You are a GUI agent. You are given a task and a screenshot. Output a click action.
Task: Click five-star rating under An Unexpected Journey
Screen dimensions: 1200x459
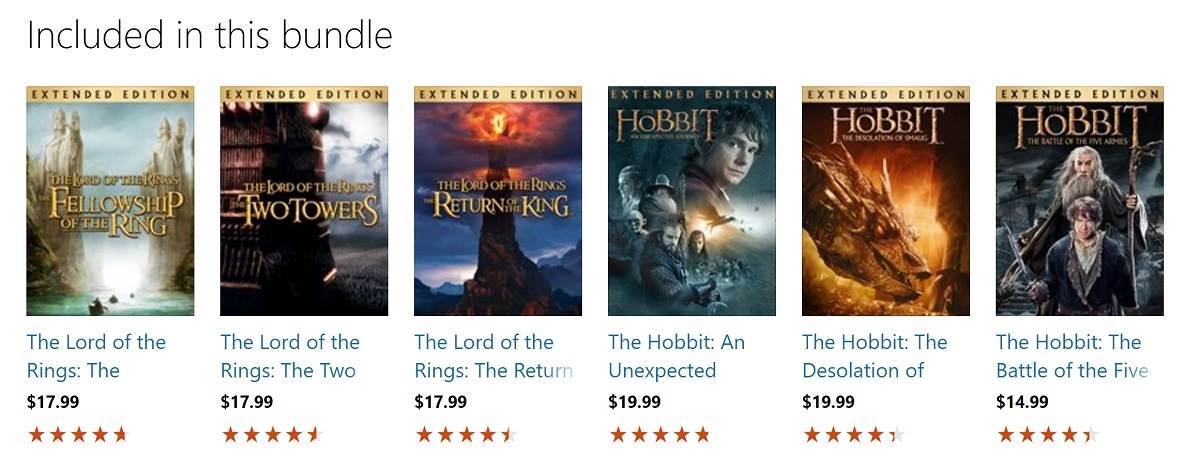click(x=660, y=434)
